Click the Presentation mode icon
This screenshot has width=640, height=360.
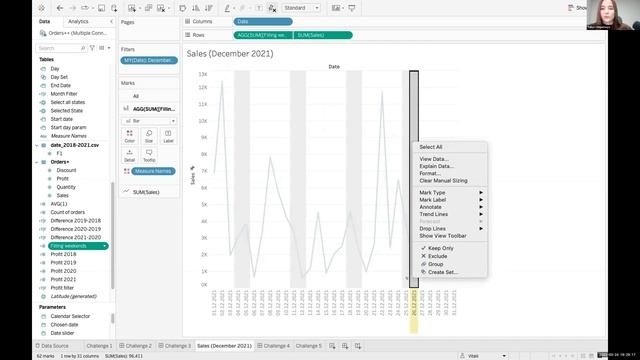pos(351,8)
